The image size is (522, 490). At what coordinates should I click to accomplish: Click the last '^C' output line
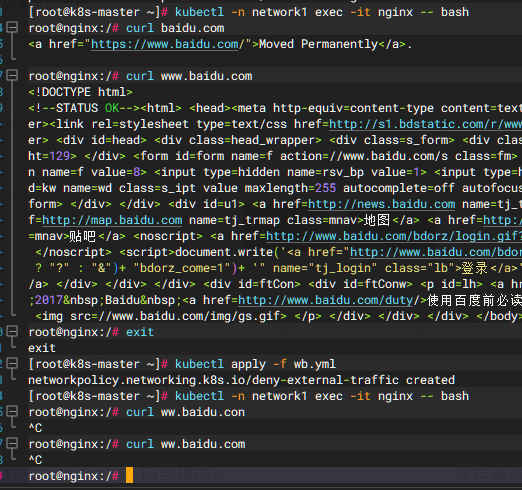(x=35, y=460)
